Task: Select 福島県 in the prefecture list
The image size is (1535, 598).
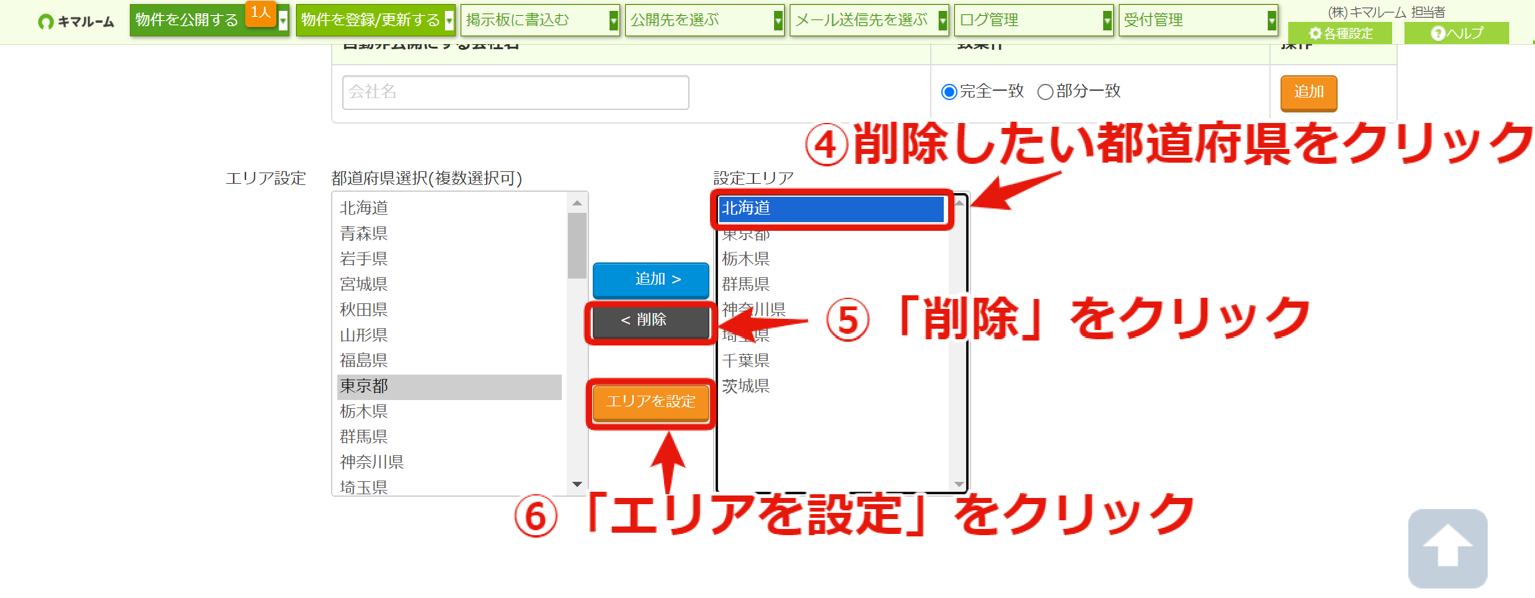Action: (x=449, y=361)
